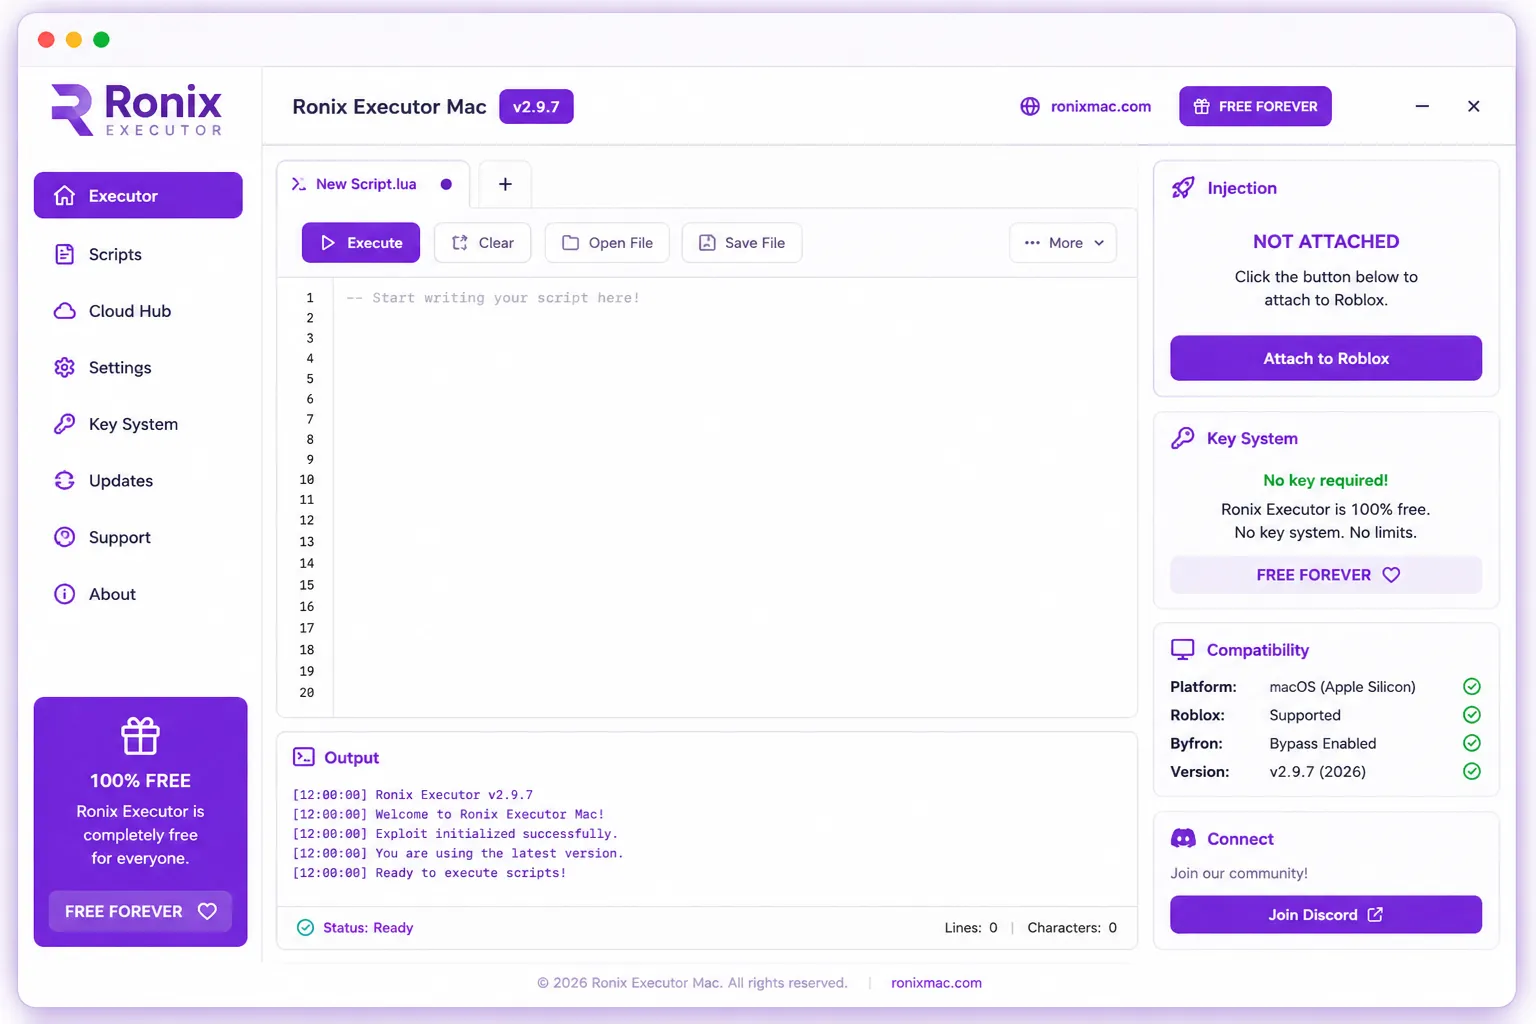Select the New Script.lua tab
This screenshot has width=1536, height=1024.
[372, 184]
